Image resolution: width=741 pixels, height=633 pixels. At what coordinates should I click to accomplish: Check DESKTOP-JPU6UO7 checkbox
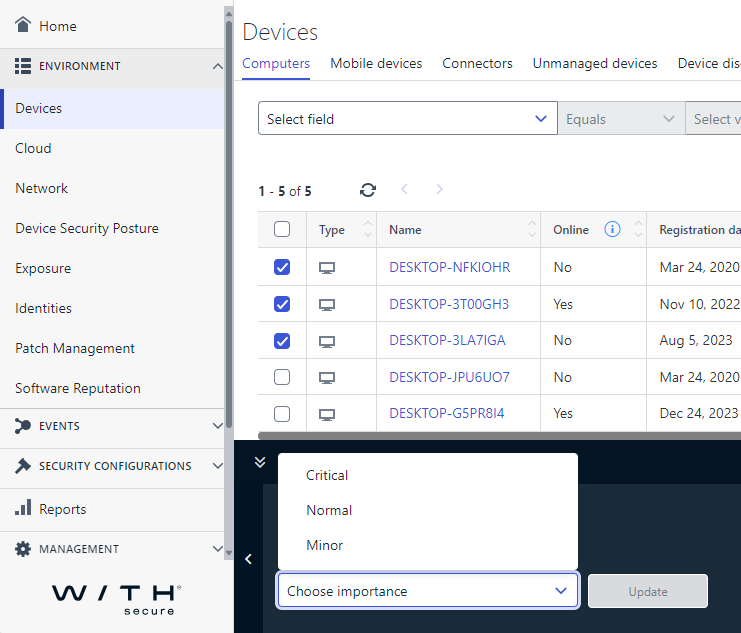pos(282,377)
